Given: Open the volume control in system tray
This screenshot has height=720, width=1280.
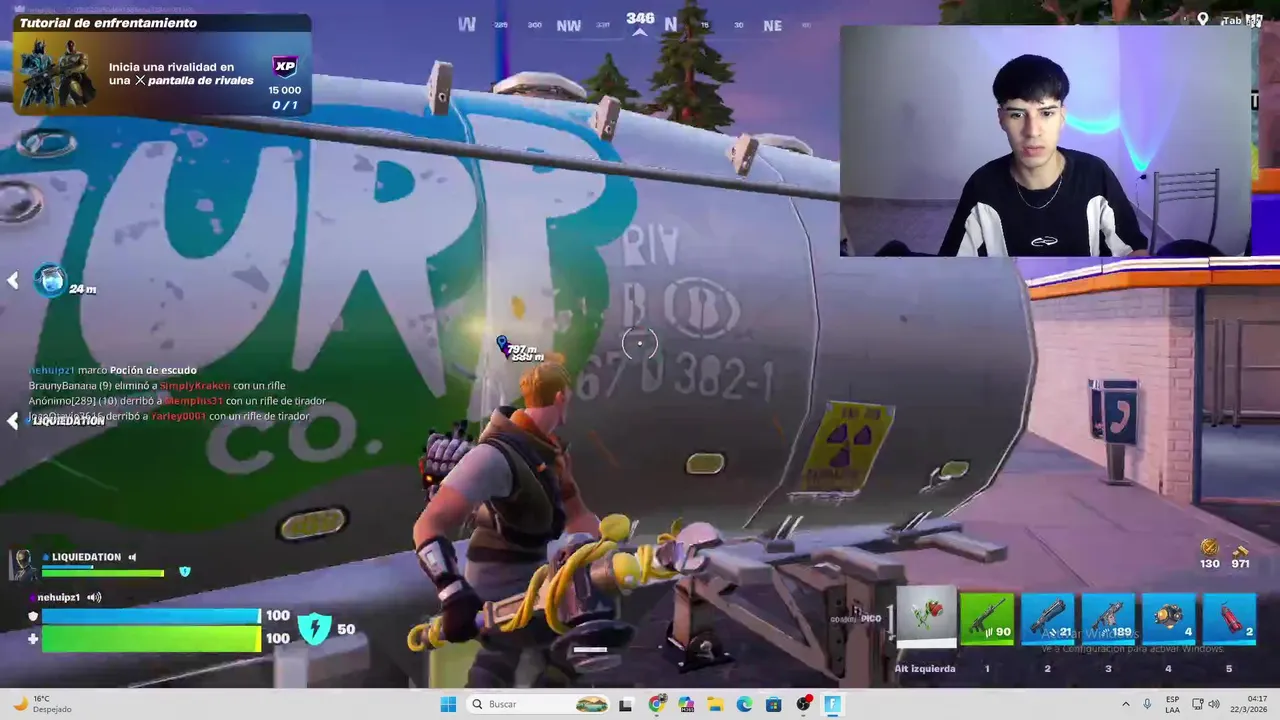Looking at the screenshot, I should click(x=1214, y=704).
